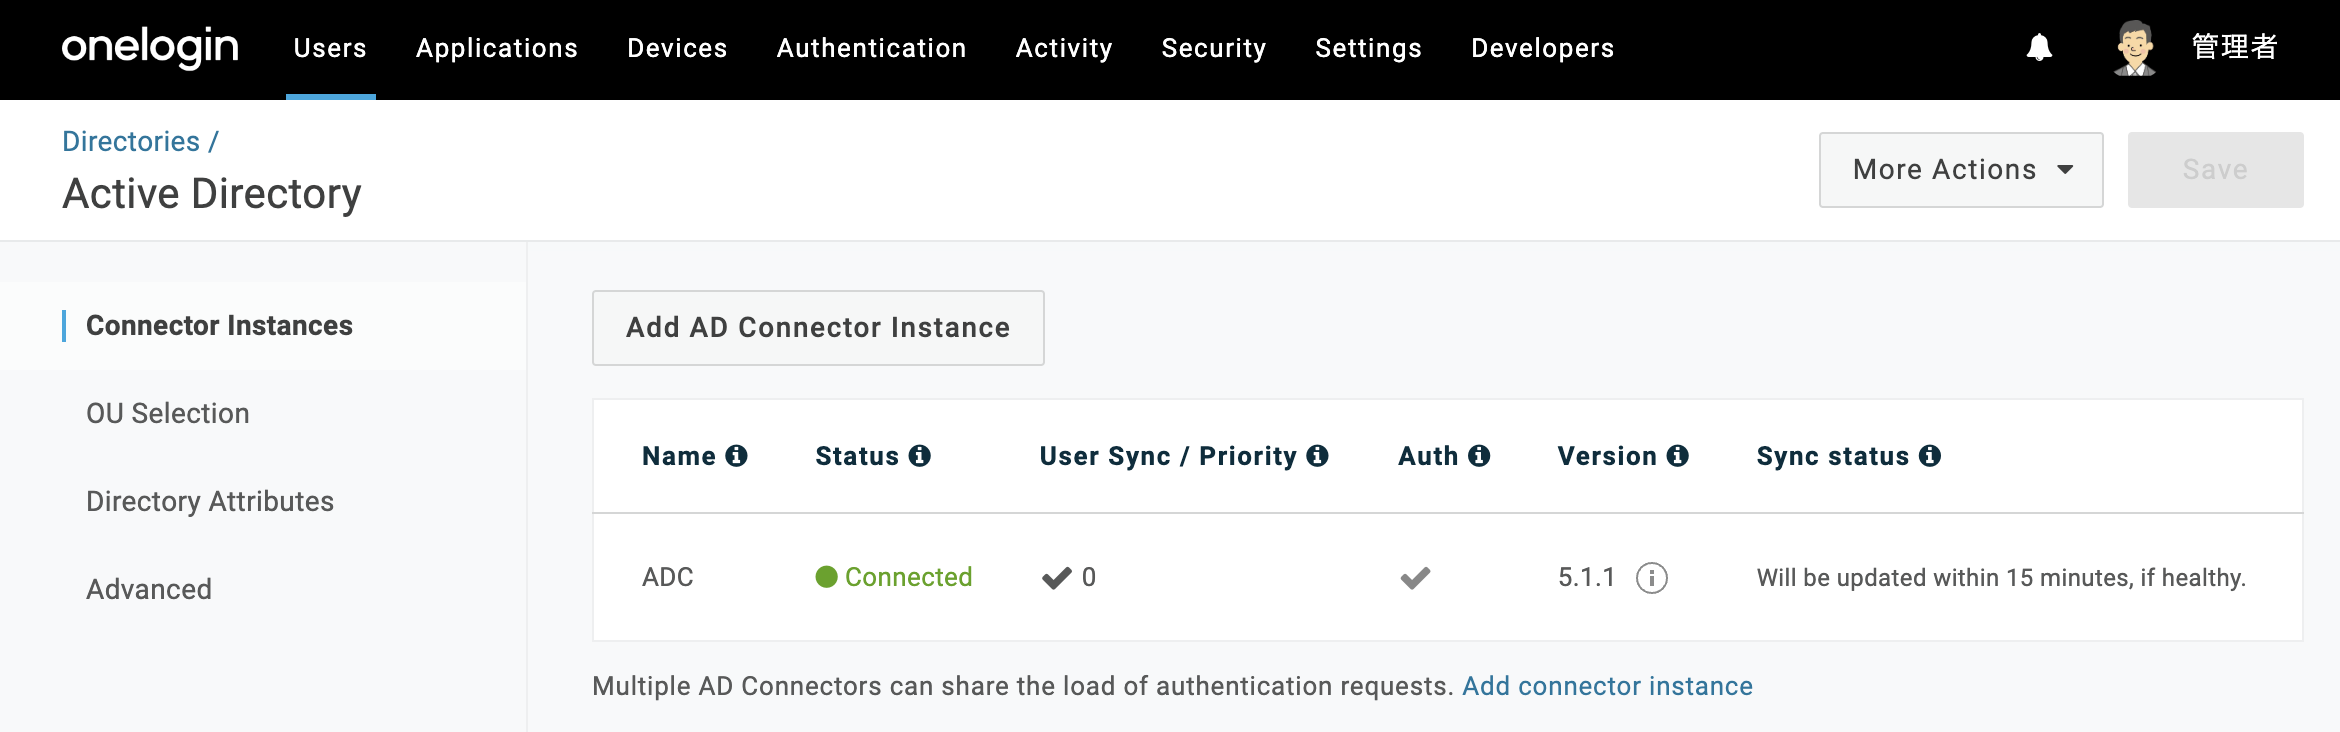Screen dimensions: 2340x732
Task: Click info icon beside User Sync / Priority
Action: 1318,456
